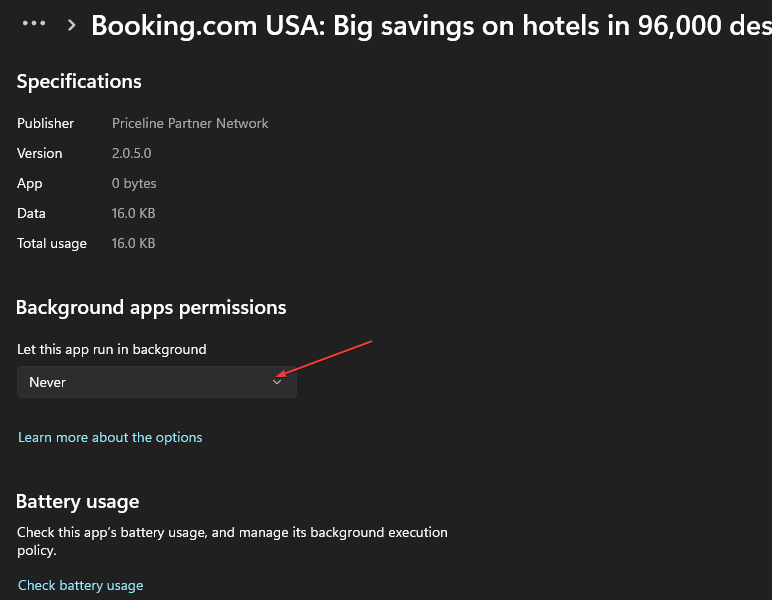Click the chevron arrow in Never dropdown
Viewport: 772px width, 600px height.
[x=278, y=382]
